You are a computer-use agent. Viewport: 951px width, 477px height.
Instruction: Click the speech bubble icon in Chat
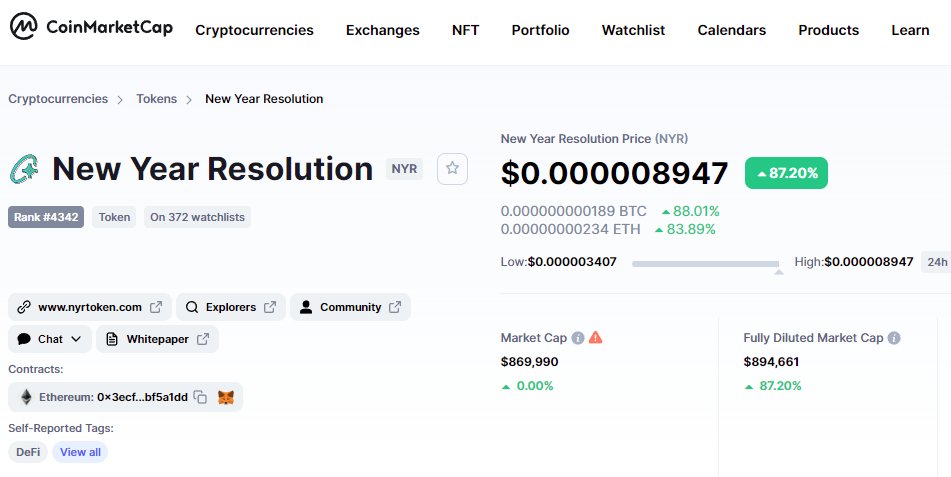(x=24, y=339)
